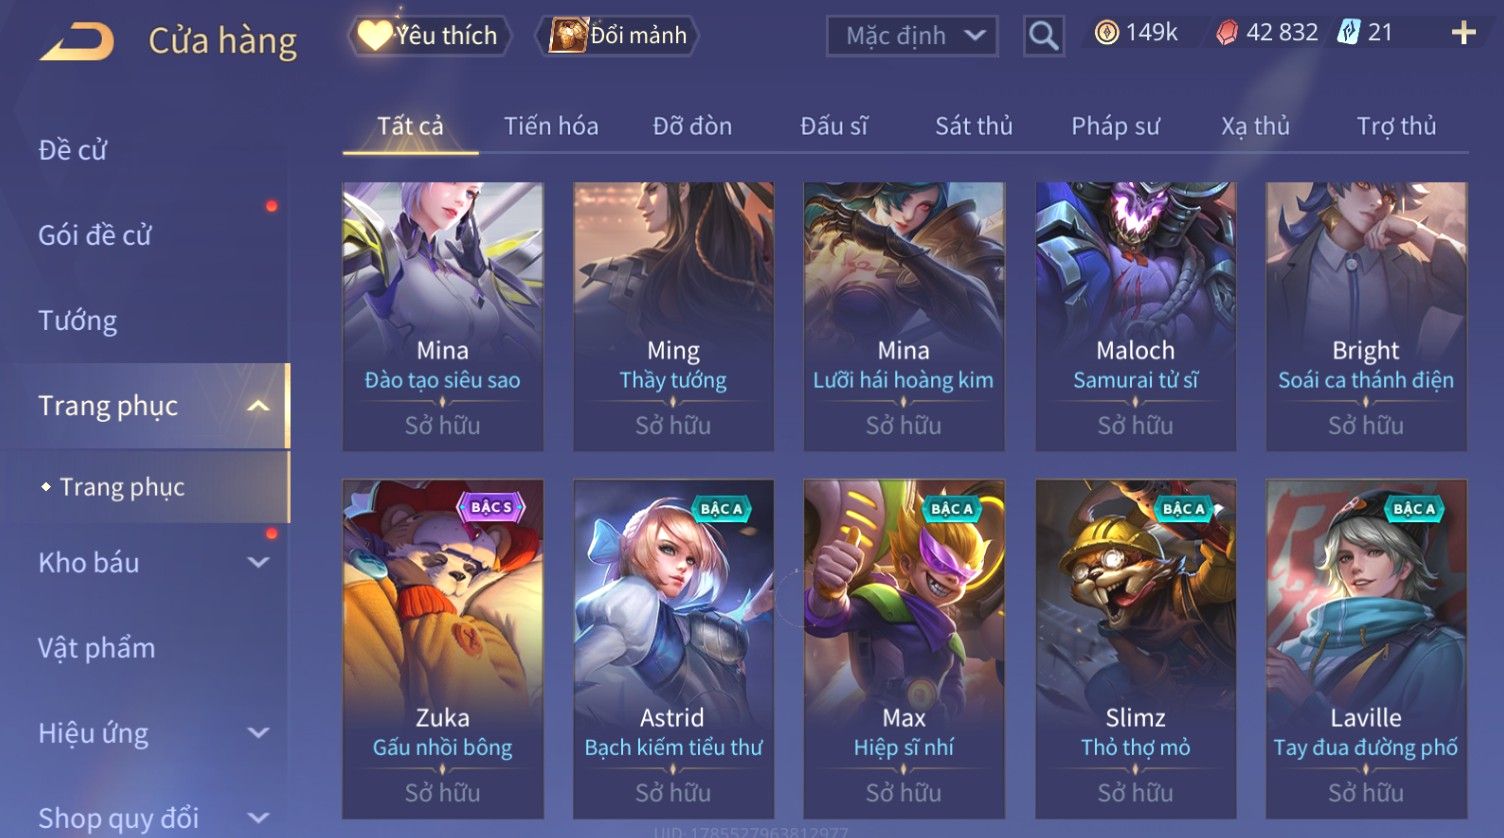Tap the red ruby currency icon
This screenshot has height=838, width=1504.
(1226, 33)
